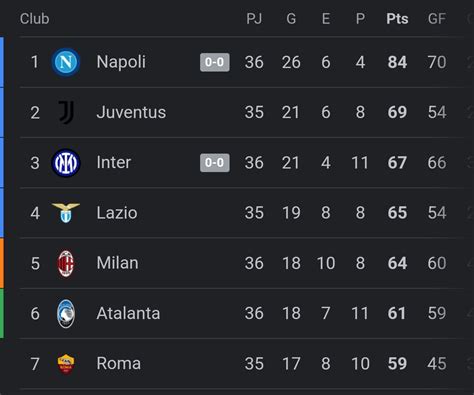
Task: Click the Napoli club crest
Action: 66,62
